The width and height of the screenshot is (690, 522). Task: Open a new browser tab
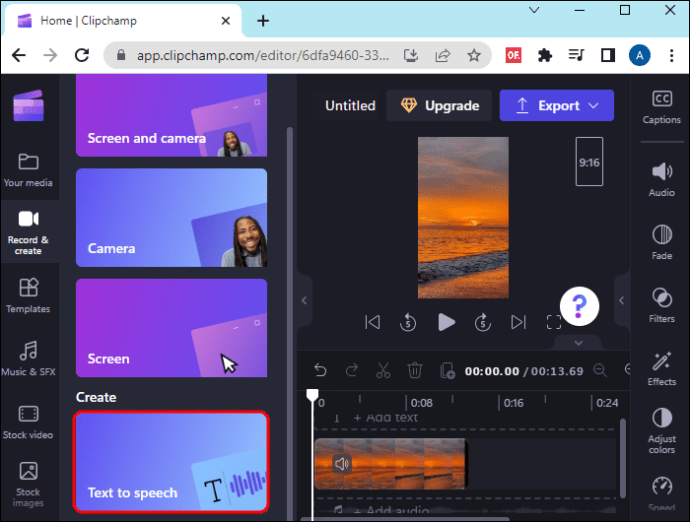(x=263, y=21)
